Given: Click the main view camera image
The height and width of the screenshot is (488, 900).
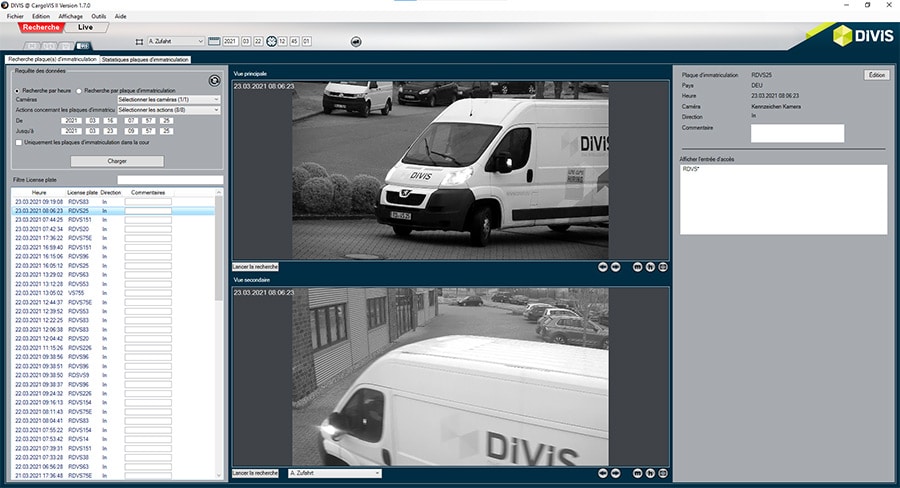Looking at the screenshot, I should point(451,171).
